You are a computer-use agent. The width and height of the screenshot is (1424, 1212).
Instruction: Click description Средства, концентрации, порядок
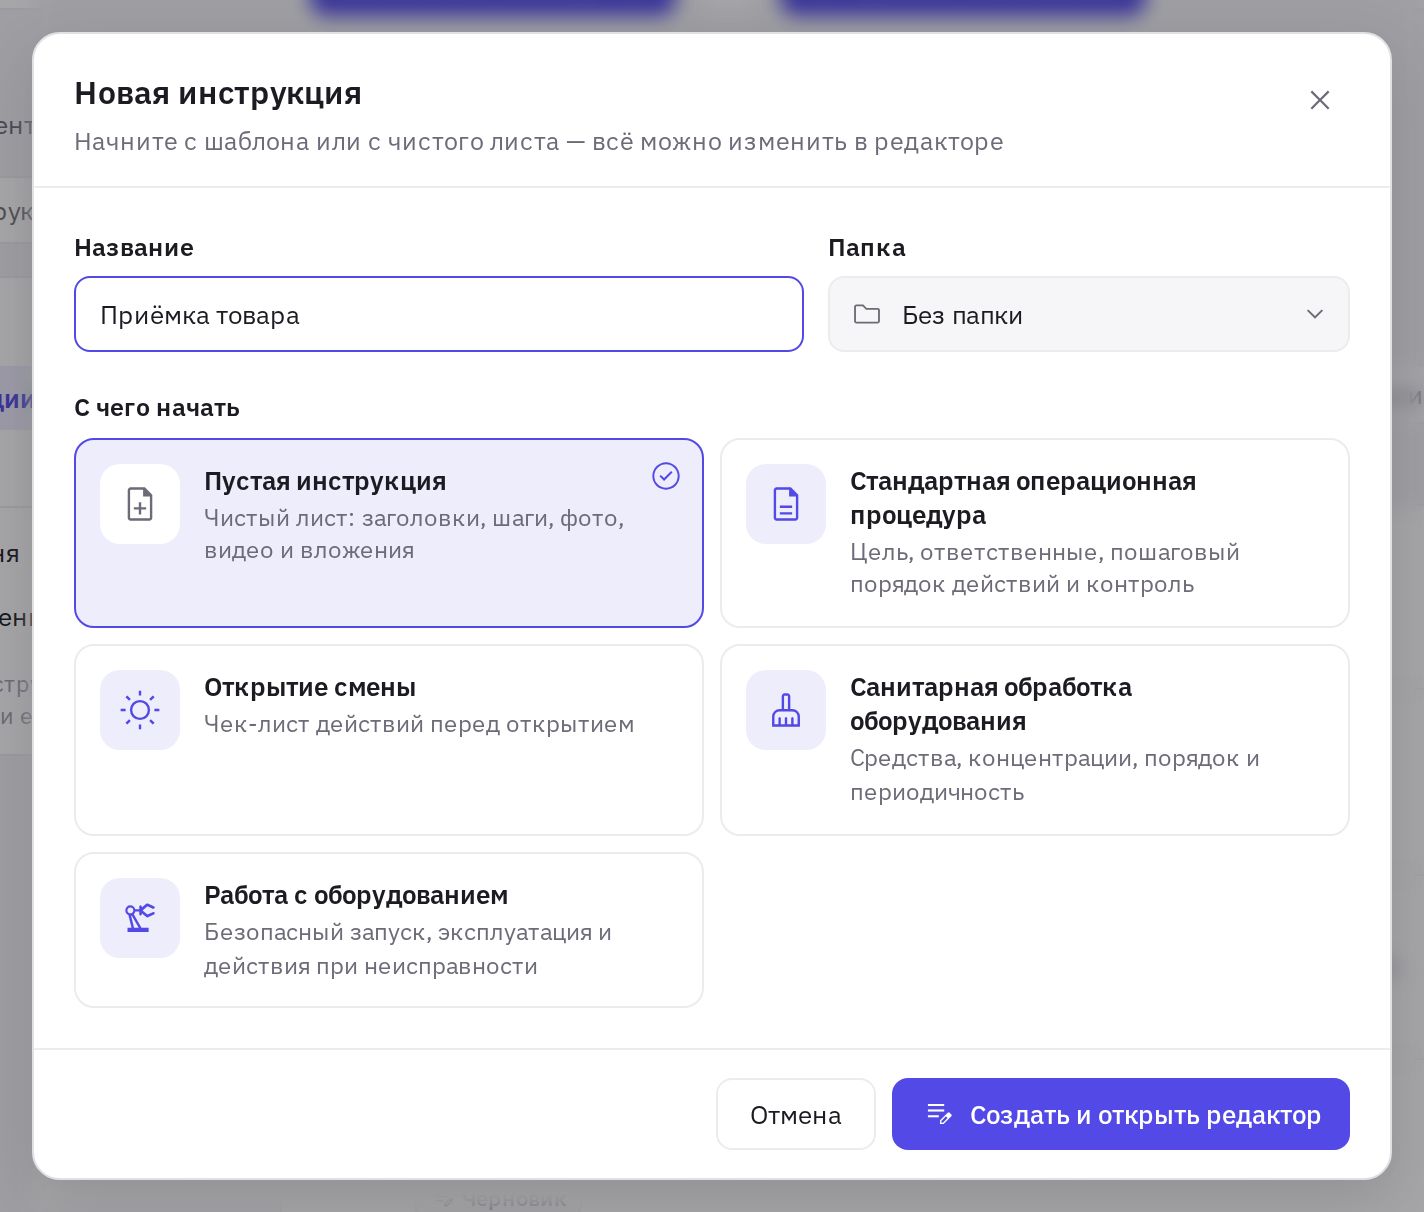[x=1055, y=775]
